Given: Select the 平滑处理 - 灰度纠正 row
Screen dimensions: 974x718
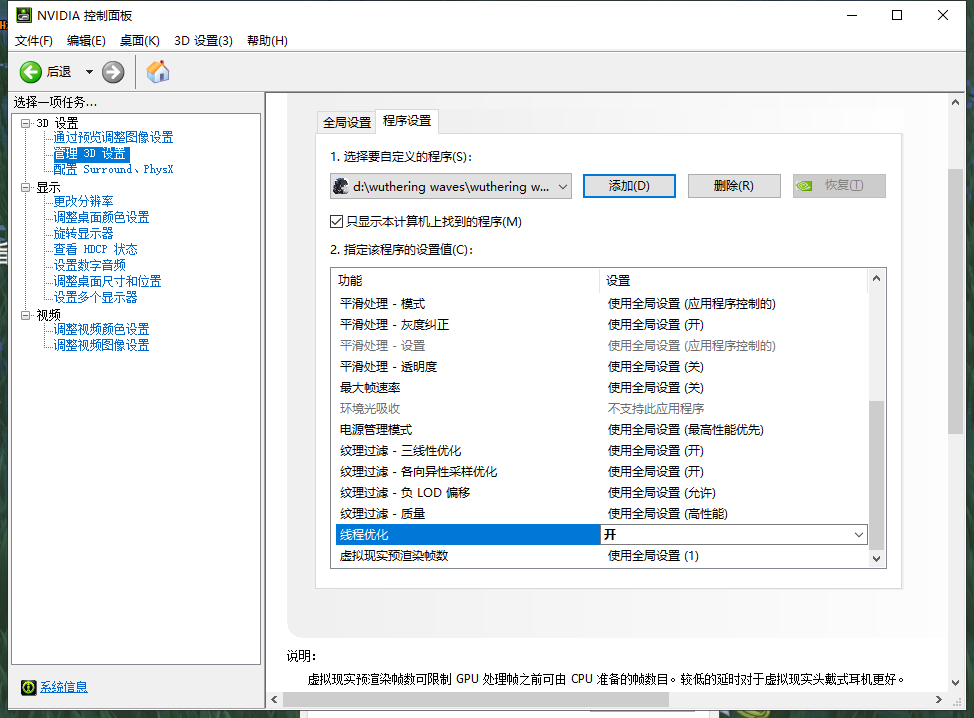Looking at the screenshot, I should pos(601,325).
